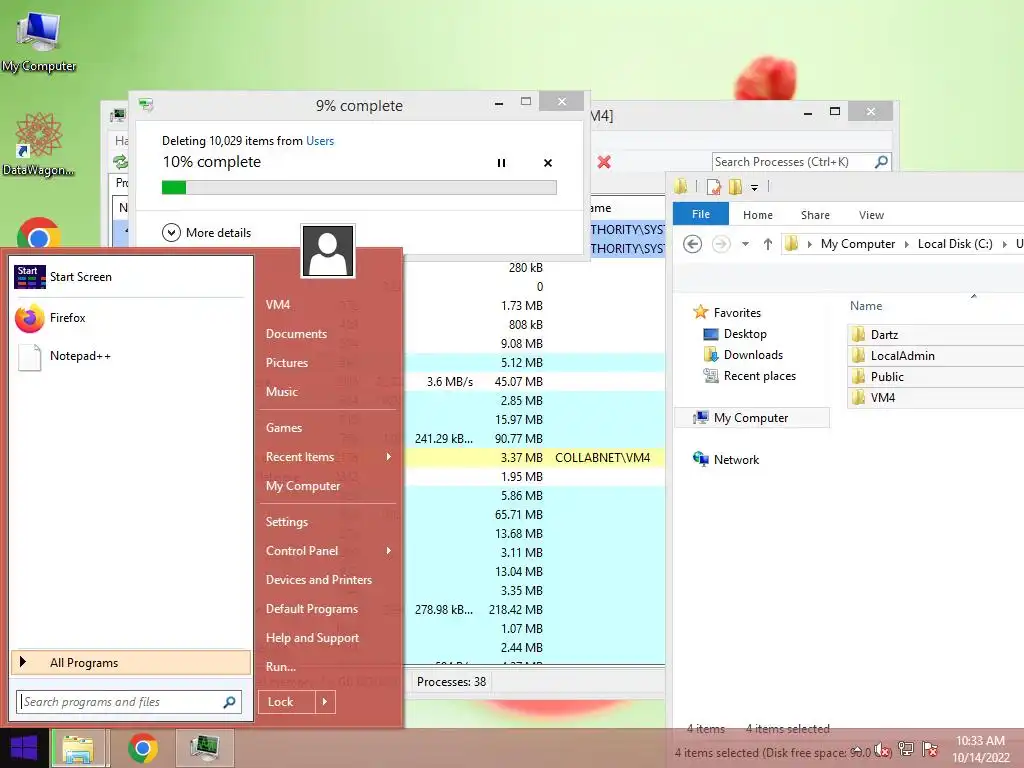
Task: Open Process Hacker from taskbar
Action: click(x=204, y=748)
